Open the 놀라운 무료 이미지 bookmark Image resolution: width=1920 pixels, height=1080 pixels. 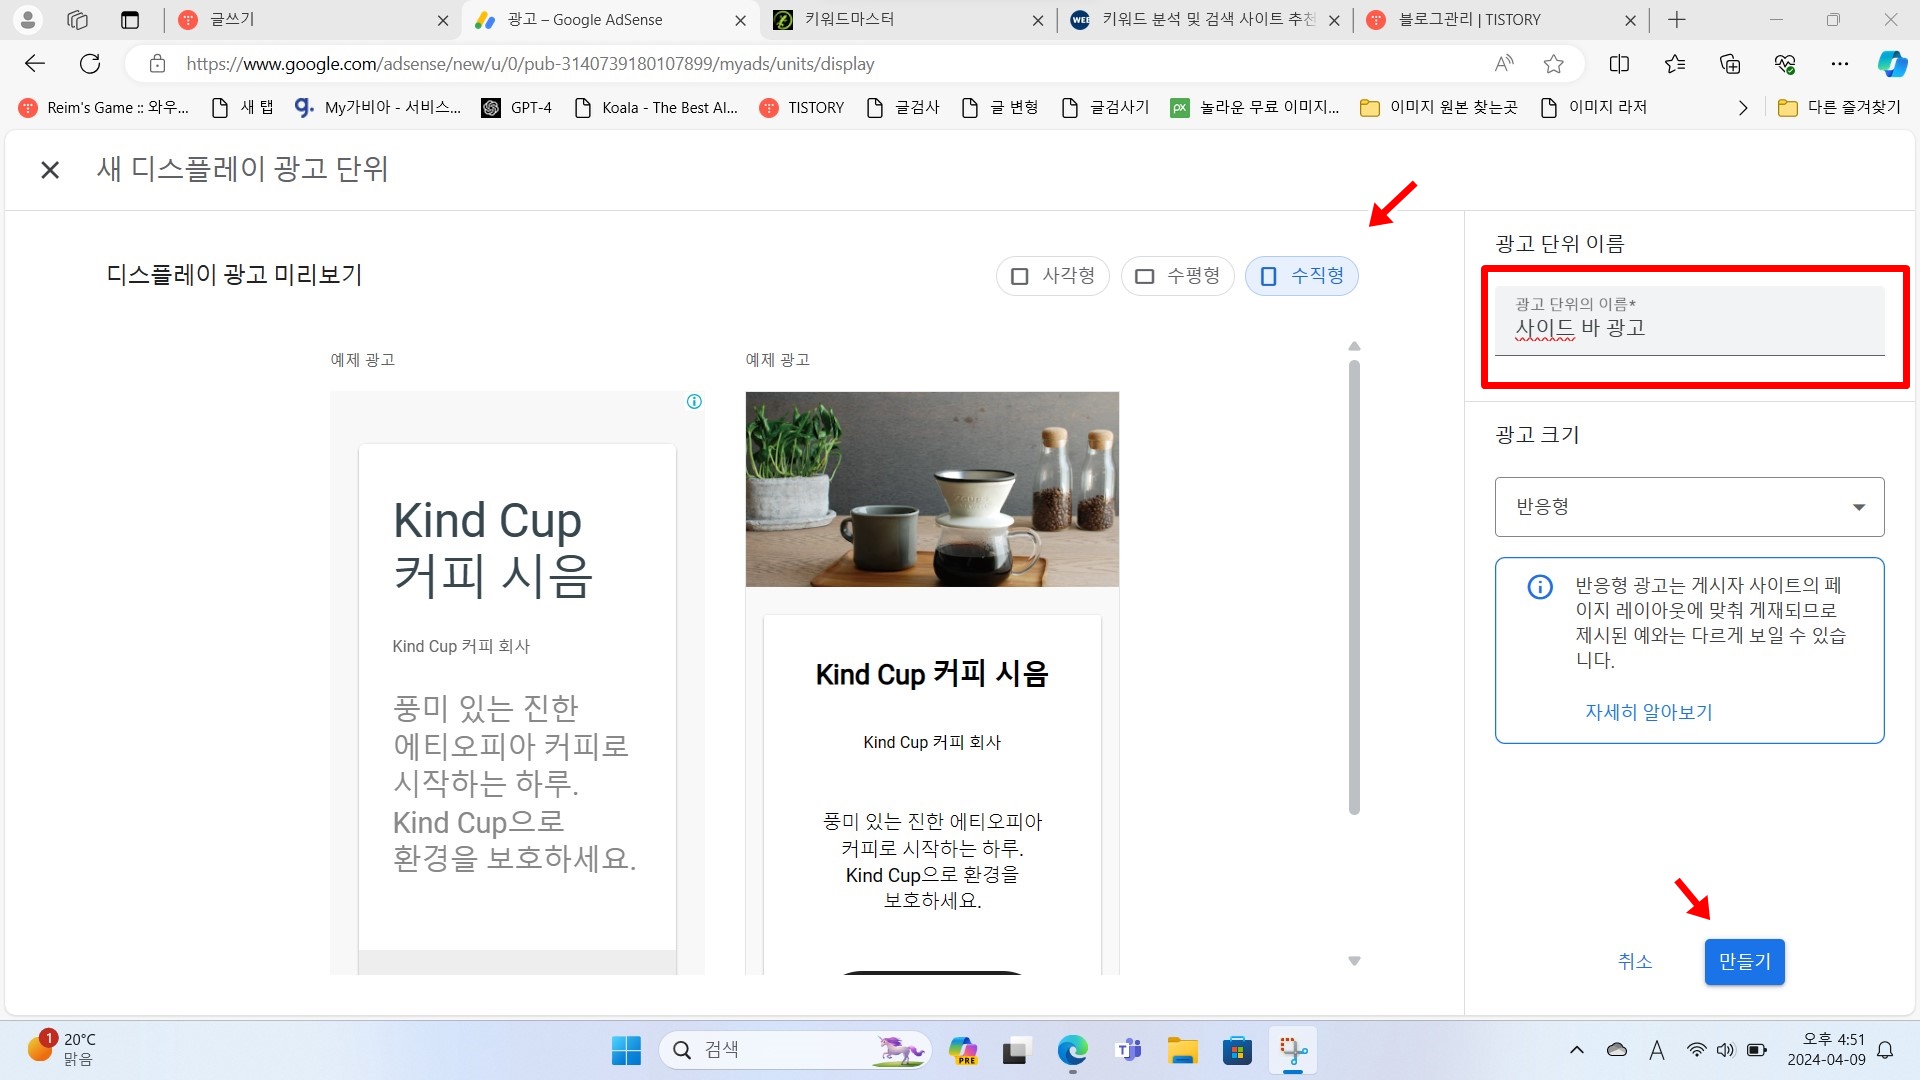[x=1255, y=108]
